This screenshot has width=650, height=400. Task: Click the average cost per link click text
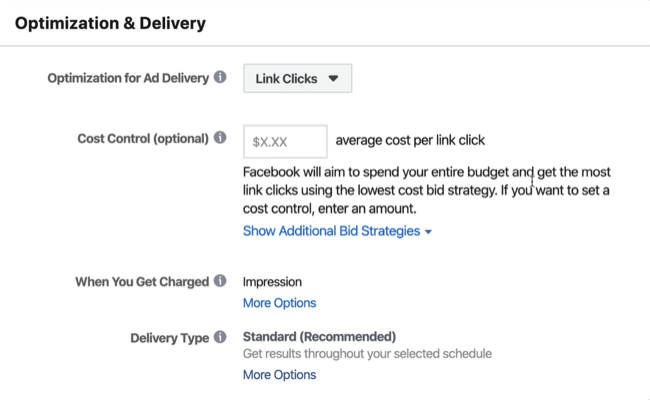tap(410, 141)
